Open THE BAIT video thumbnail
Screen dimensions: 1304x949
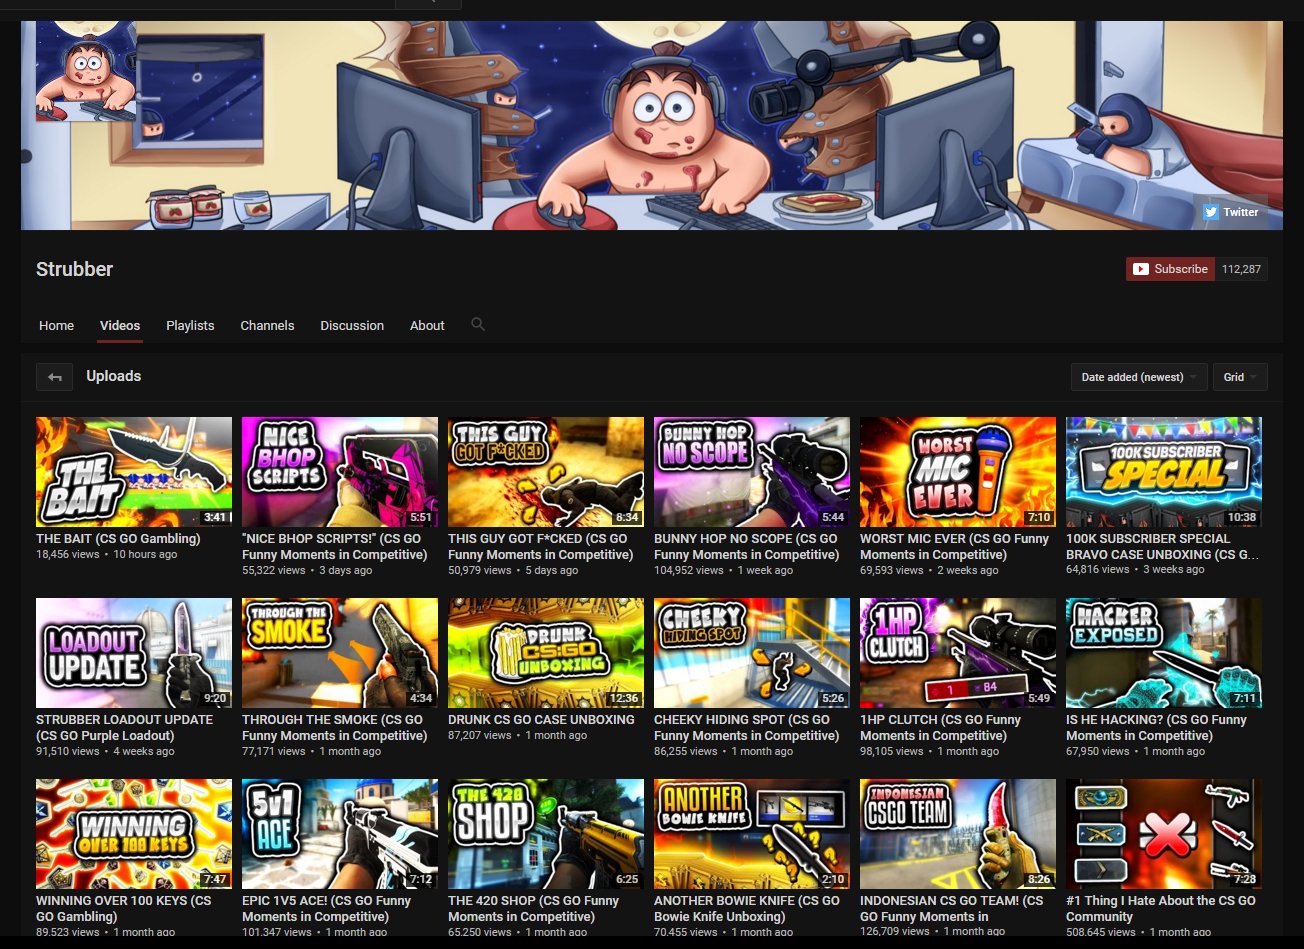click(x=134, y=472)
